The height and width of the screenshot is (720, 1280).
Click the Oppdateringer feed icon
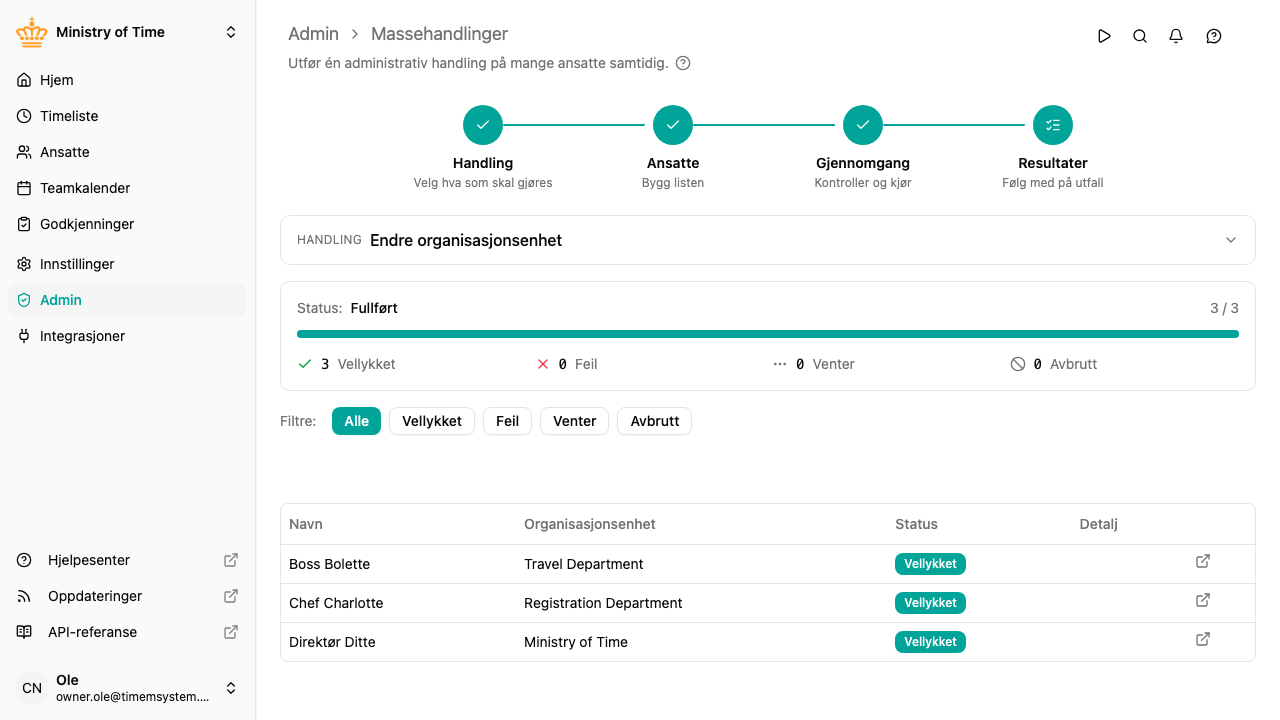coord(24,596)
